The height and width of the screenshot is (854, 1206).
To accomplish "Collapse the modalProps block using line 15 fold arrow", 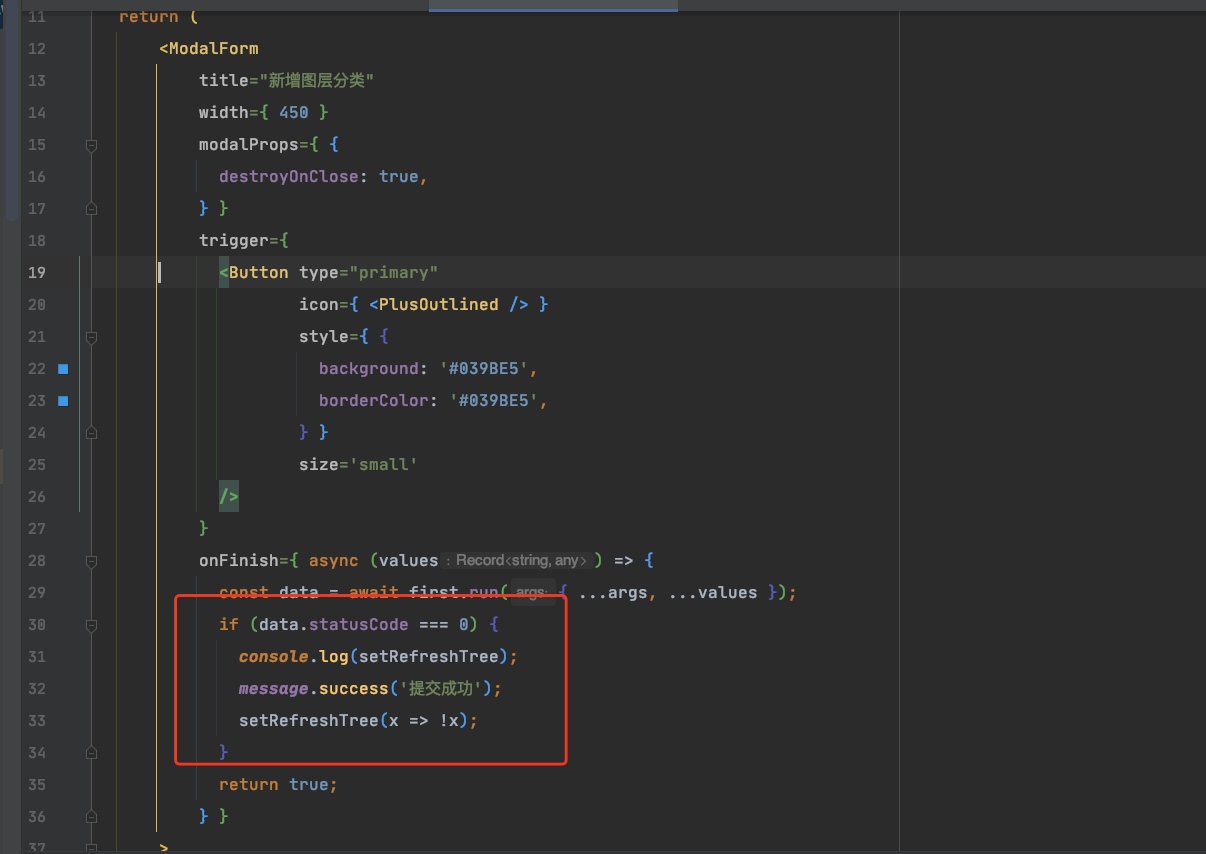I will [x=91, y=144].
